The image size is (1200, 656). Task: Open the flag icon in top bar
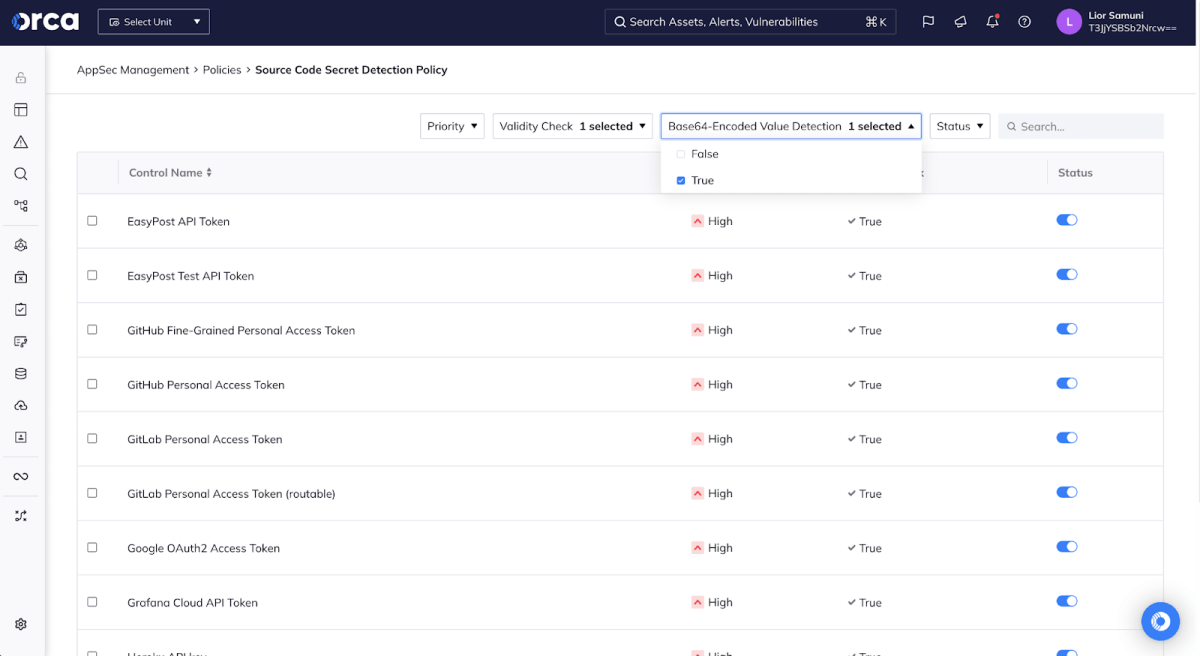click(928, 22)
